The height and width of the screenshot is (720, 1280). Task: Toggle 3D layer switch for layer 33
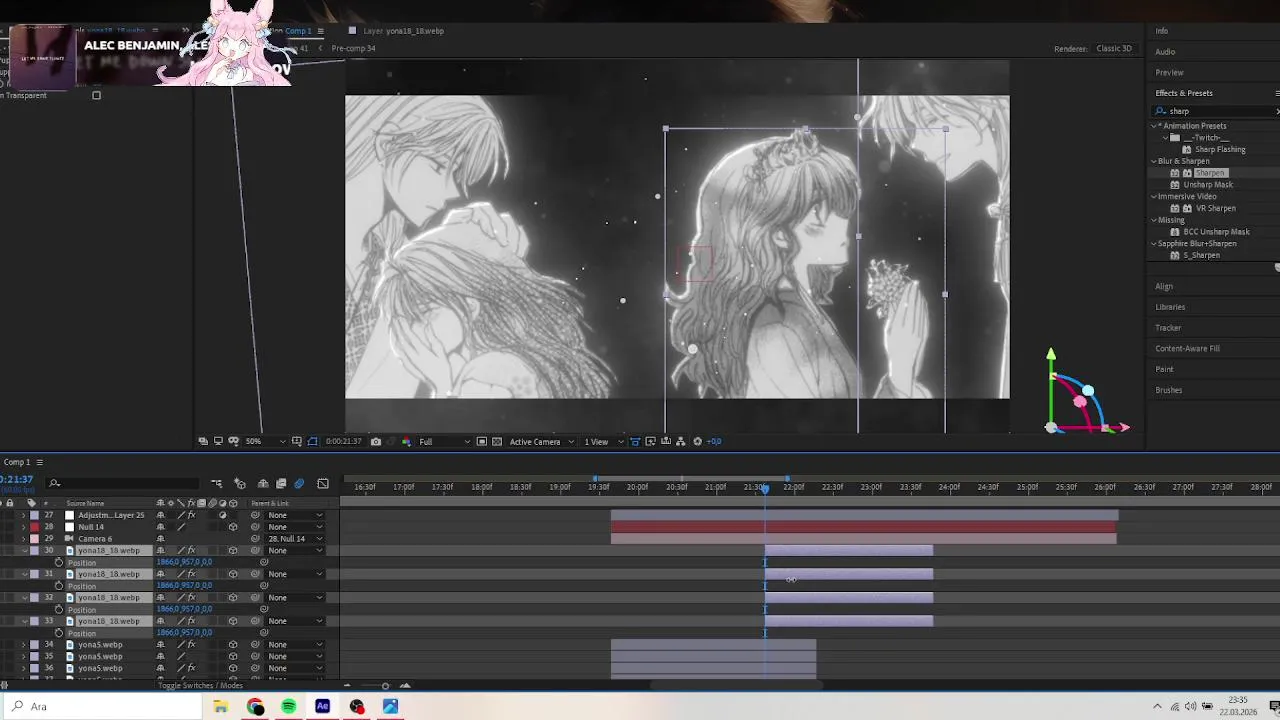point(233,621)
